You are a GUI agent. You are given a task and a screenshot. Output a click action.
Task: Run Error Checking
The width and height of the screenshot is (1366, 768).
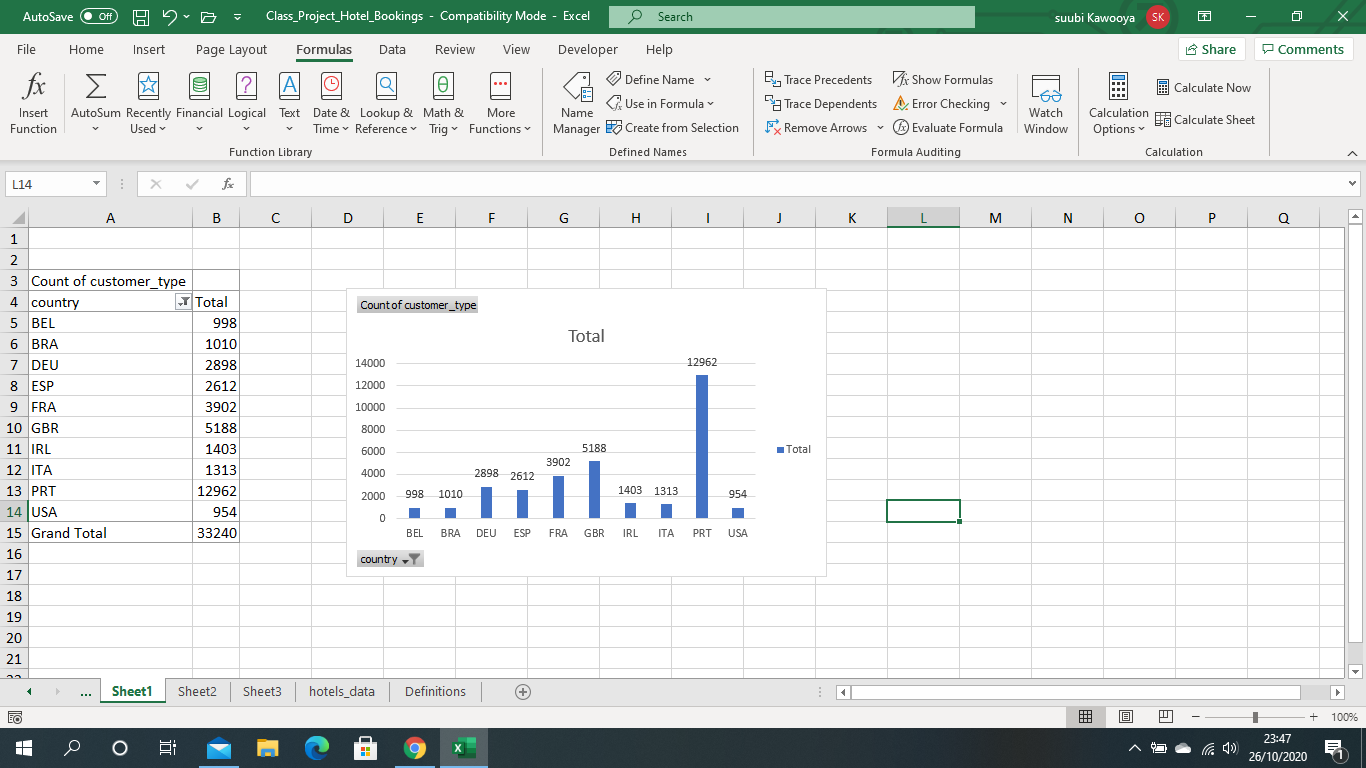[x=941, y=104]
